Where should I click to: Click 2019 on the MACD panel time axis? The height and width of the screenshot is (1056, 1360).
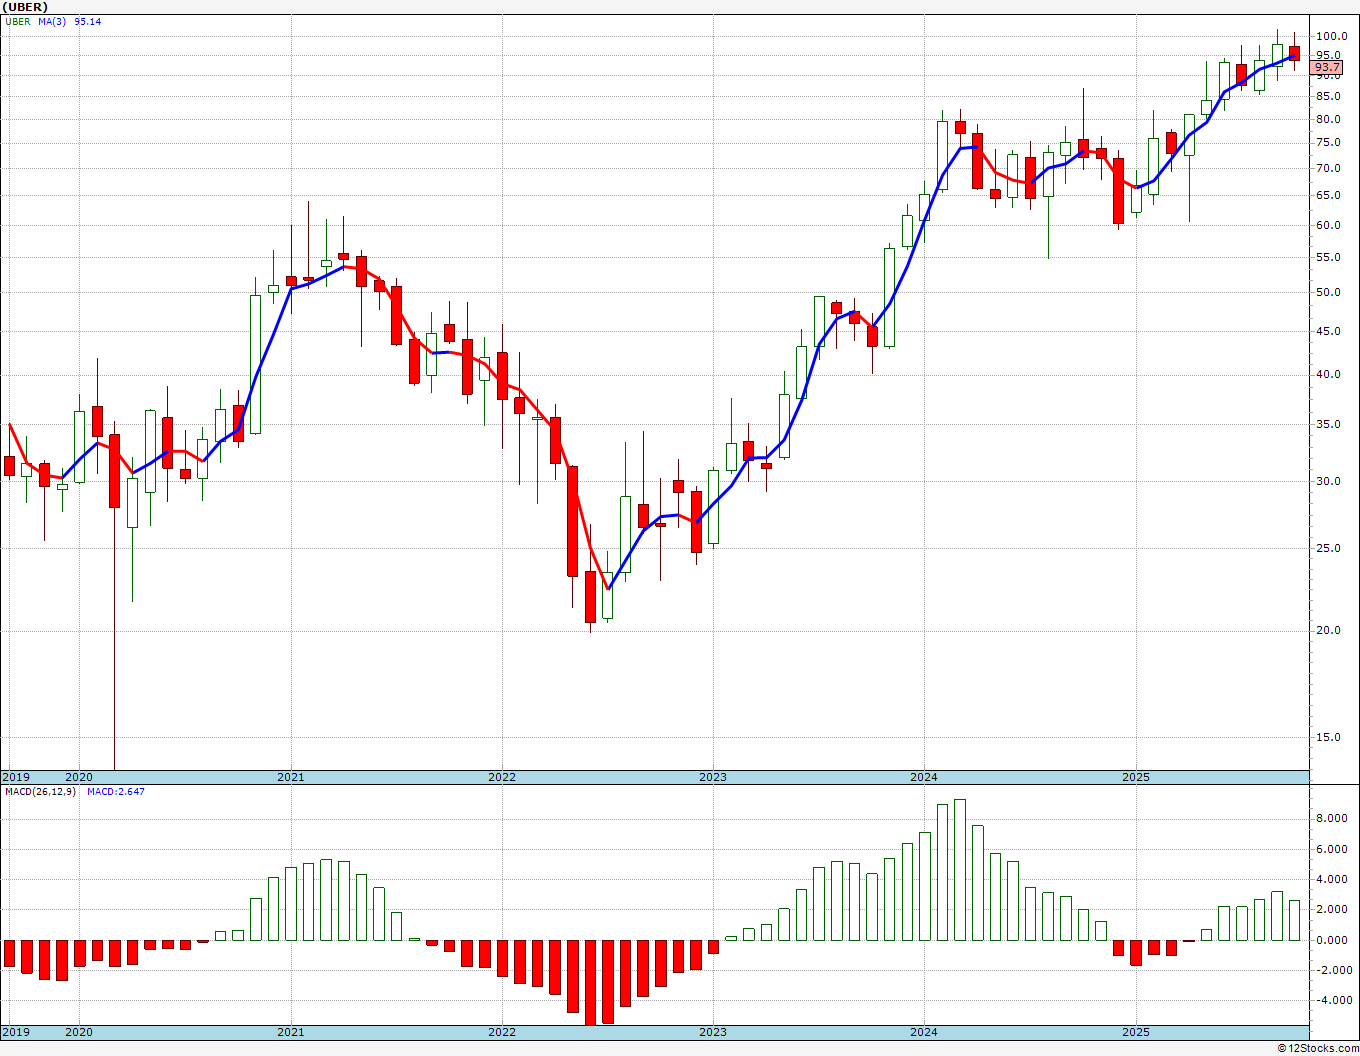point(16,1032)
